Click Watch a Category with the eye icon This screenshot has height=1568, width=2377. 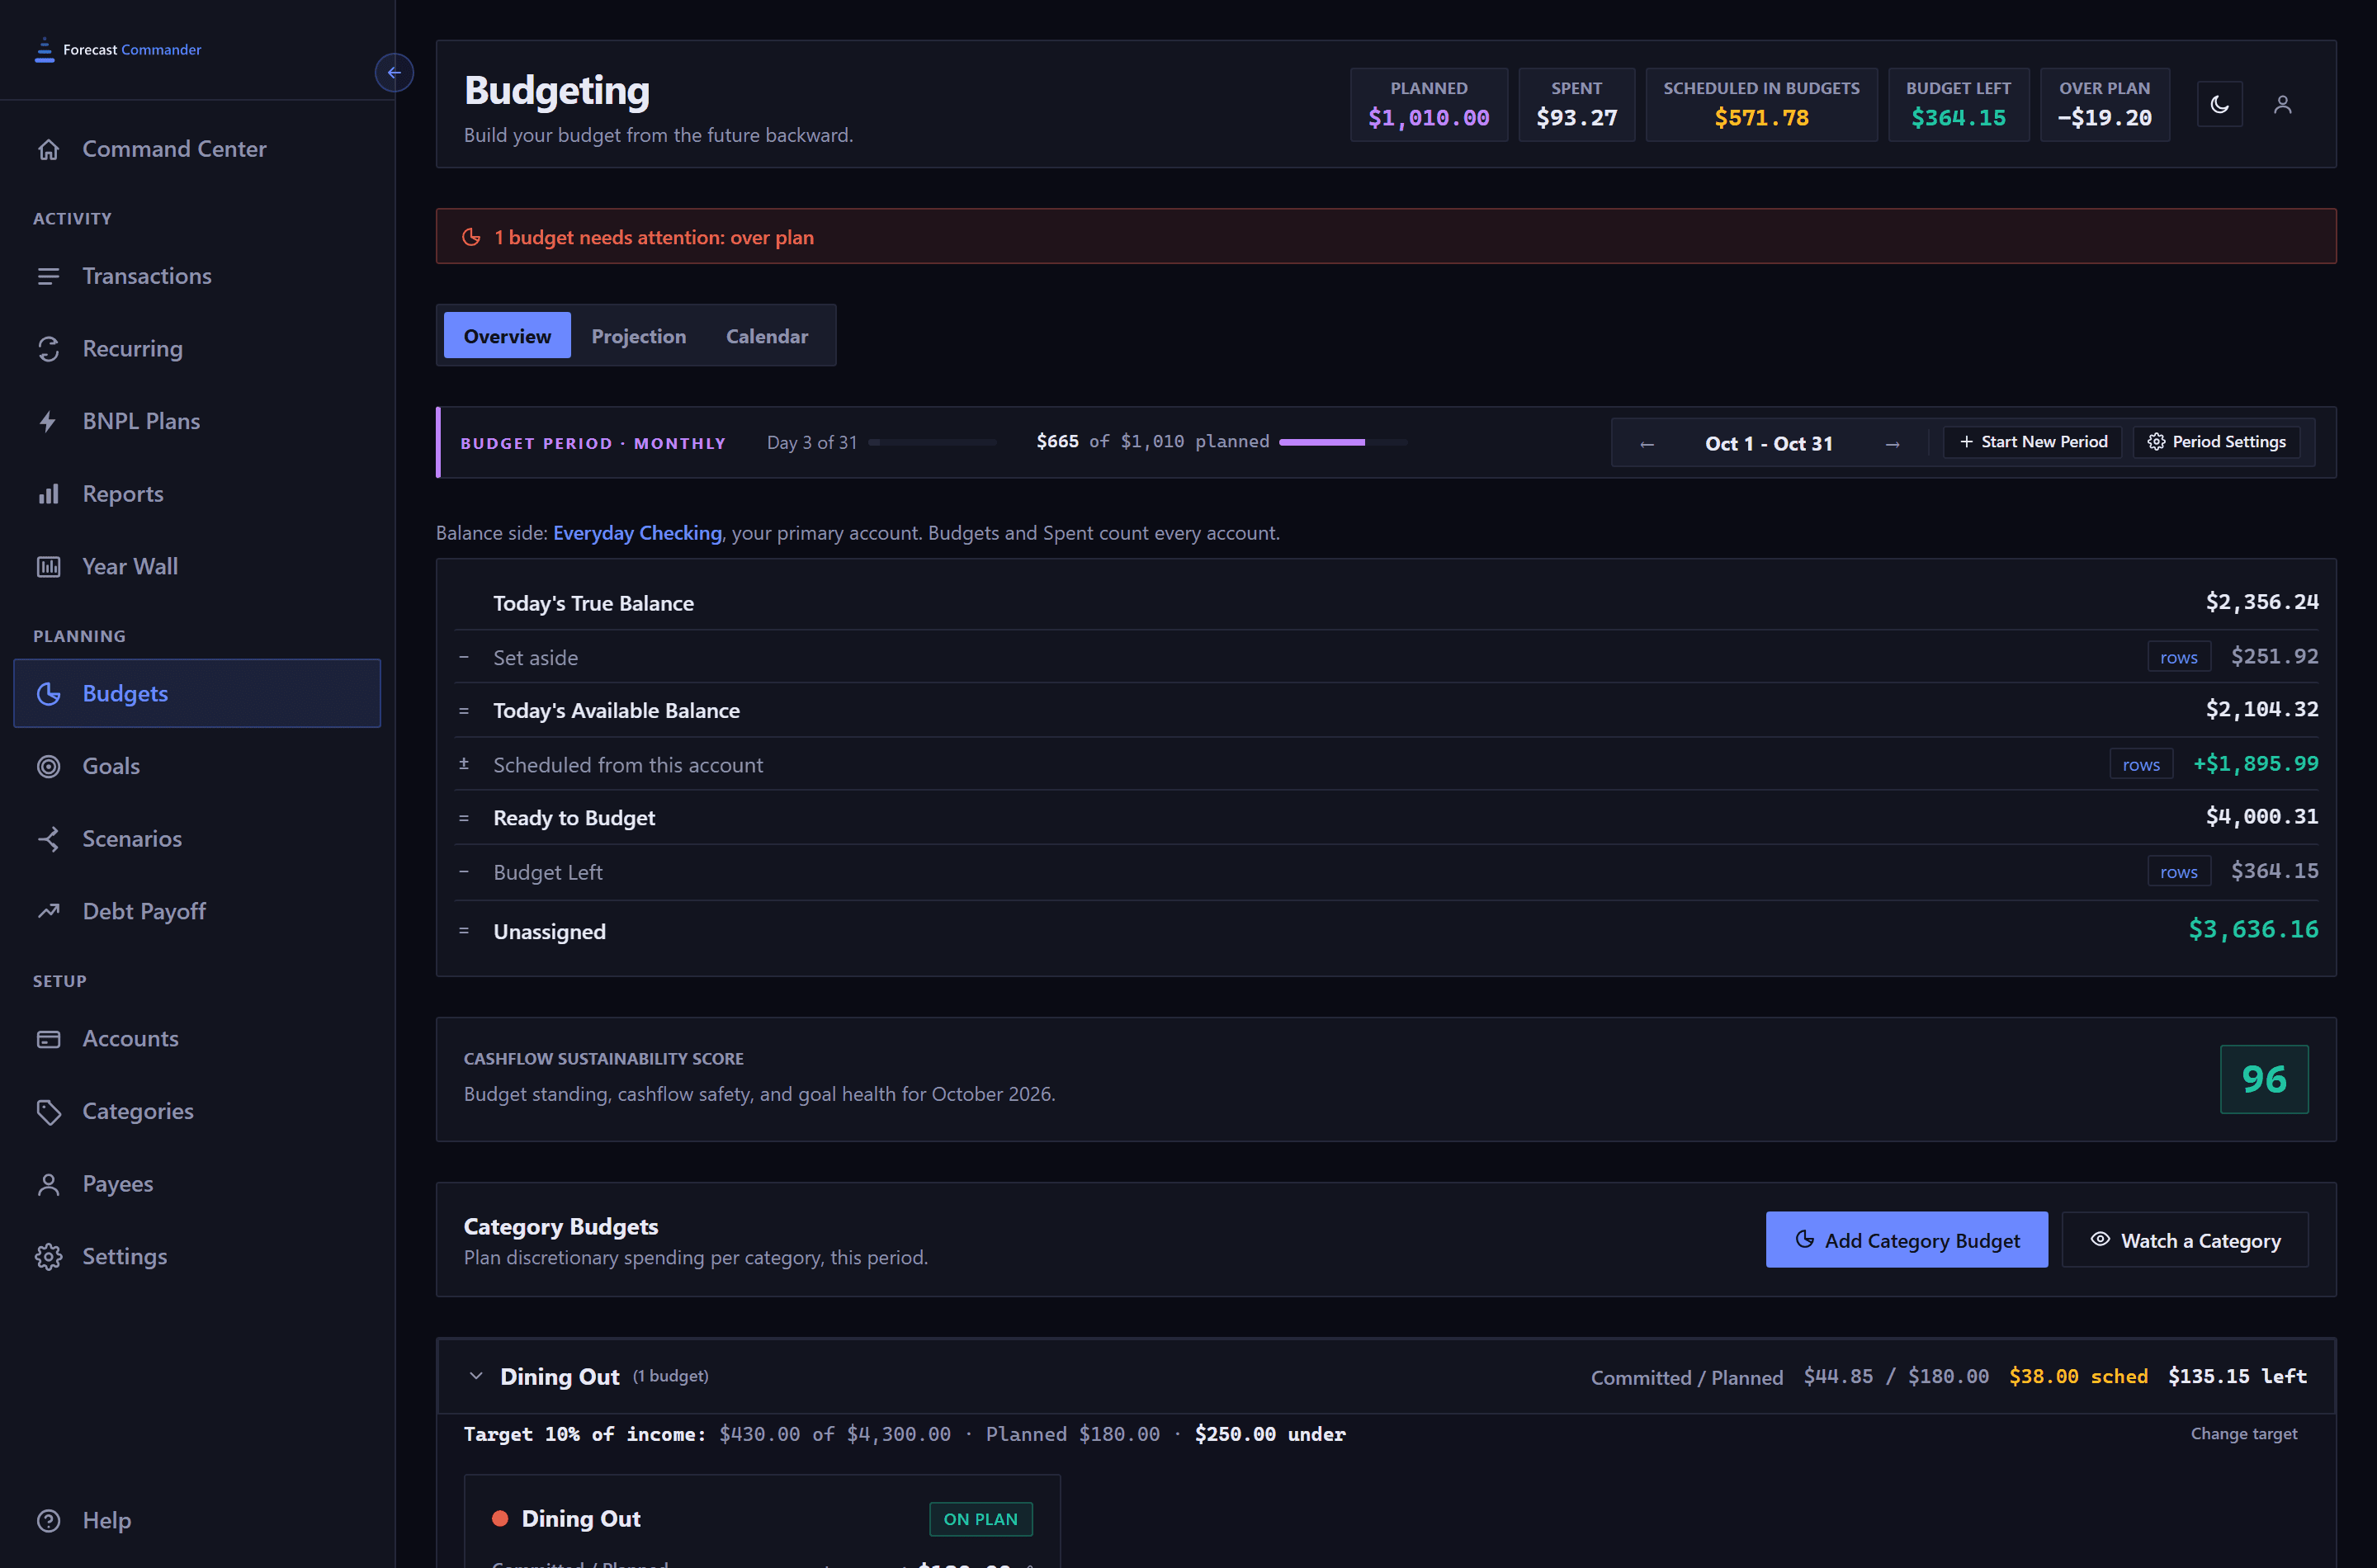click(2185, 1240)
